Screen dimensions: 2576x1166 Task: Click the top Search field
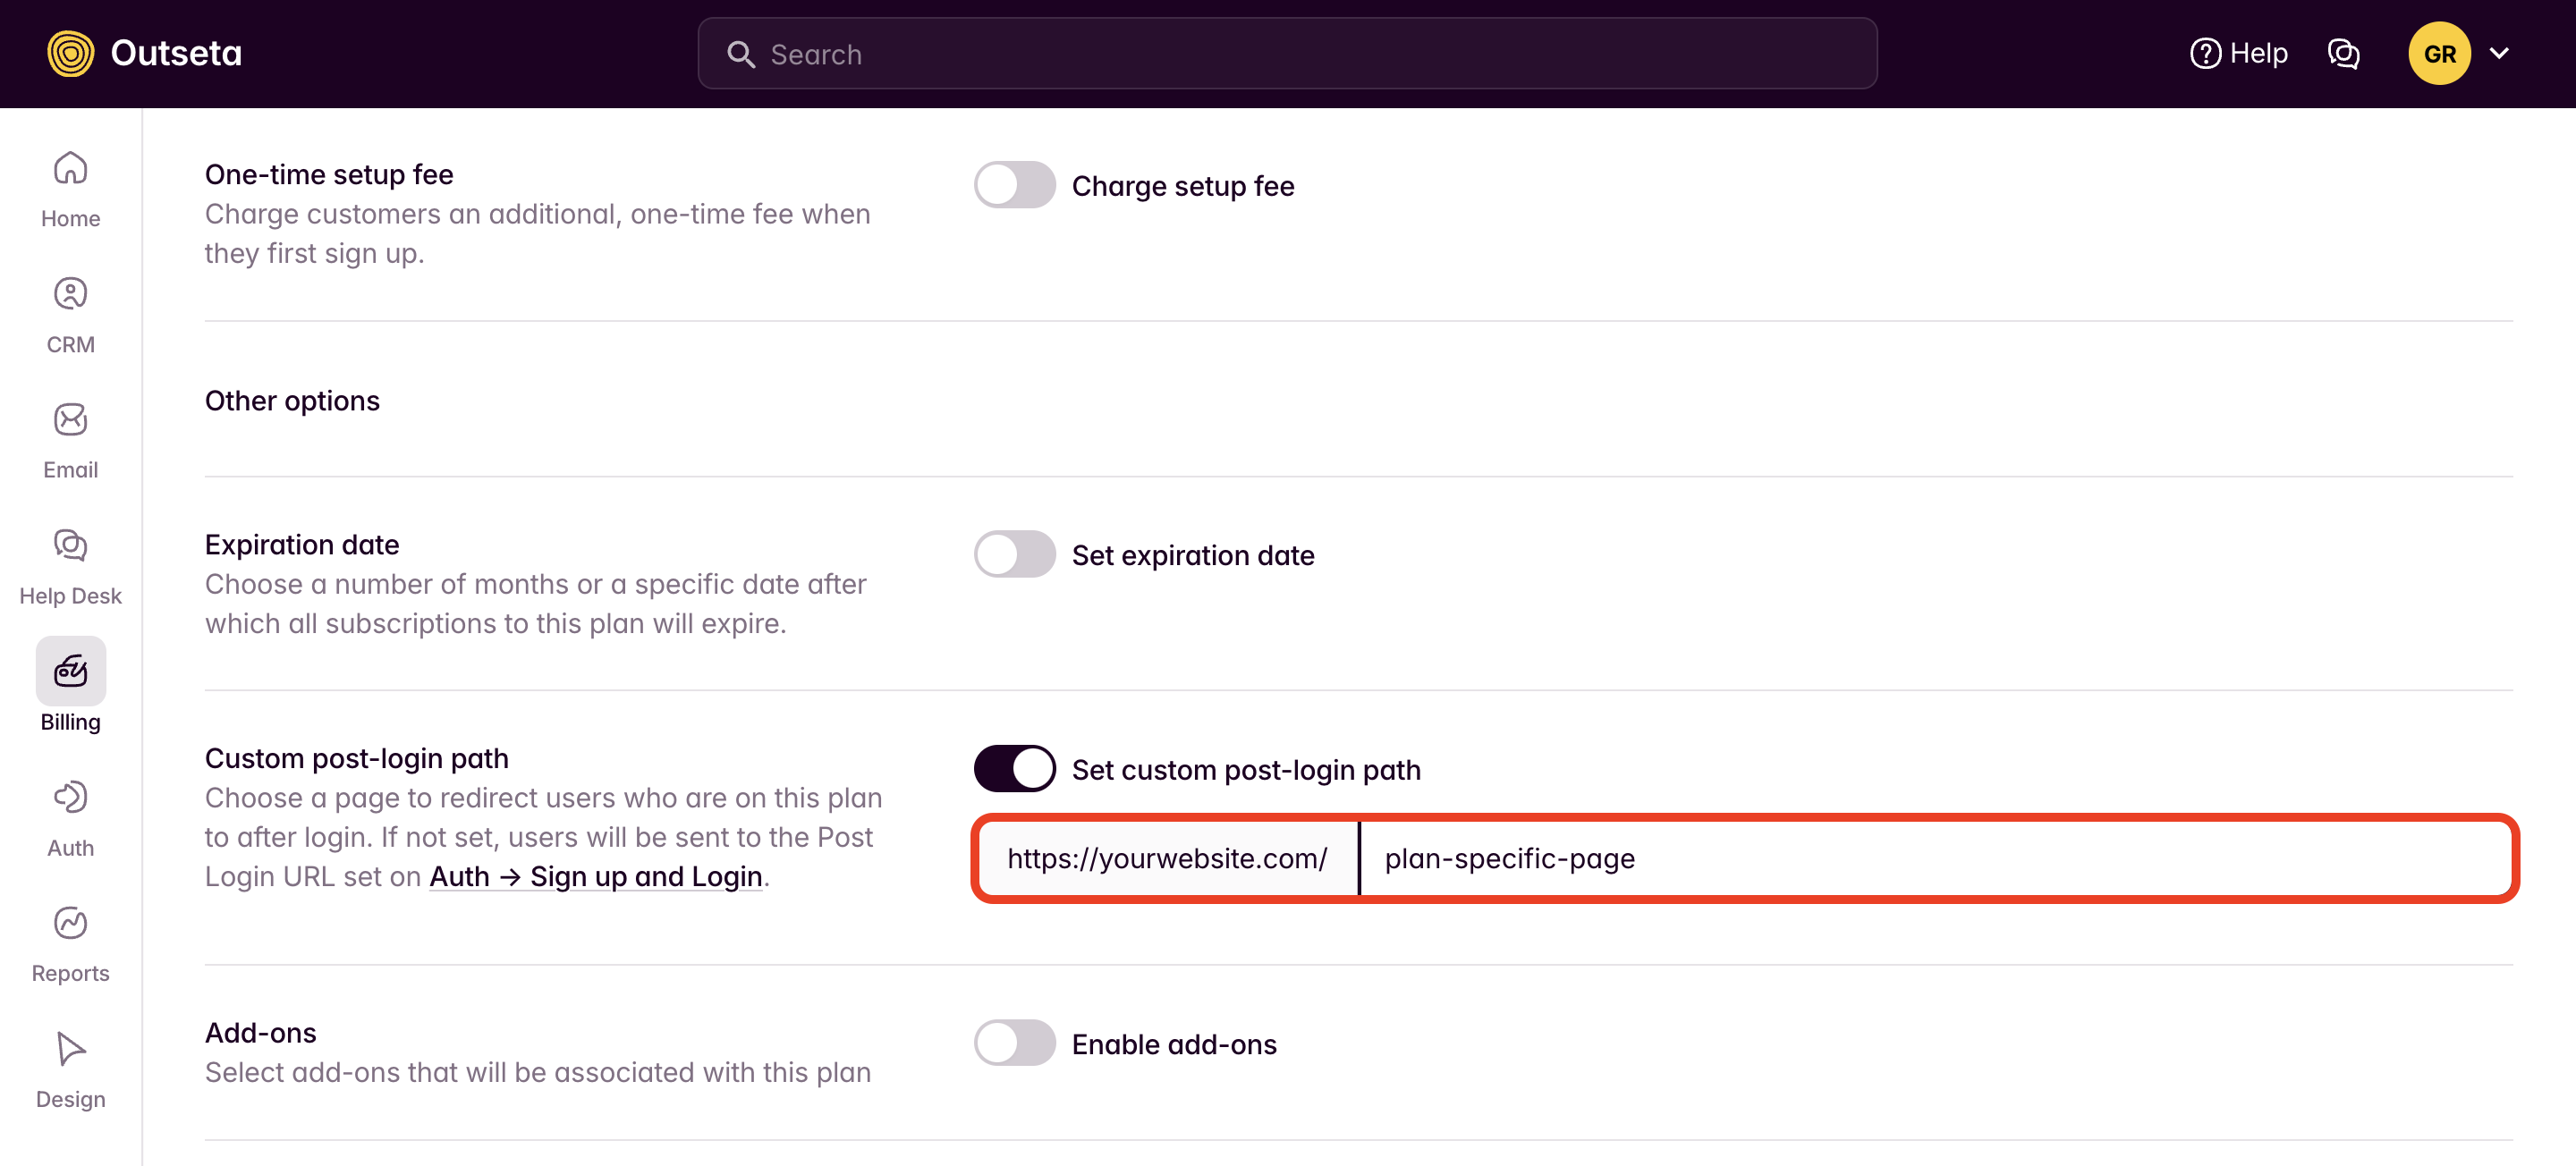[x=1287, y=54]
